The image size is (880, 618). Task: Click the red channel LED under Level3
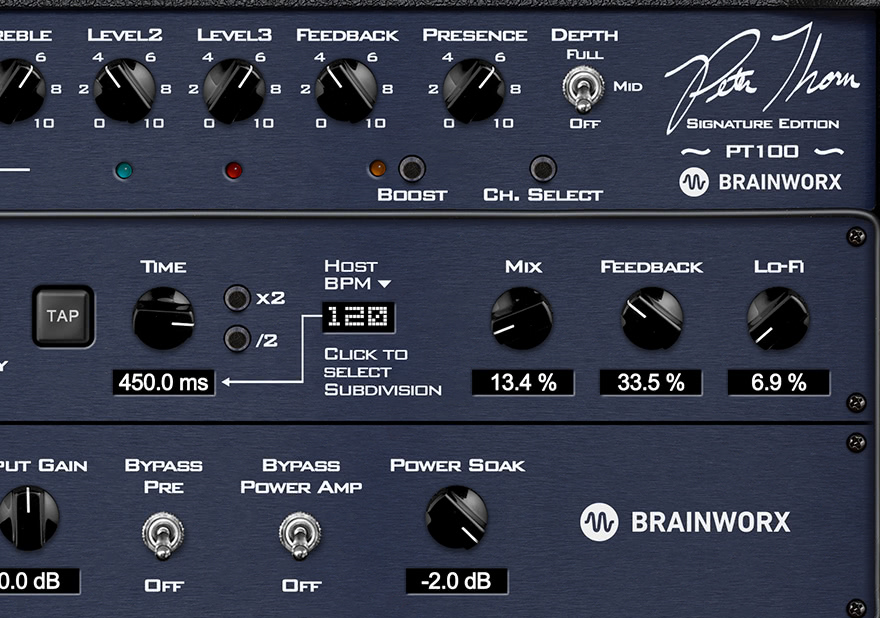pos(233,170)
